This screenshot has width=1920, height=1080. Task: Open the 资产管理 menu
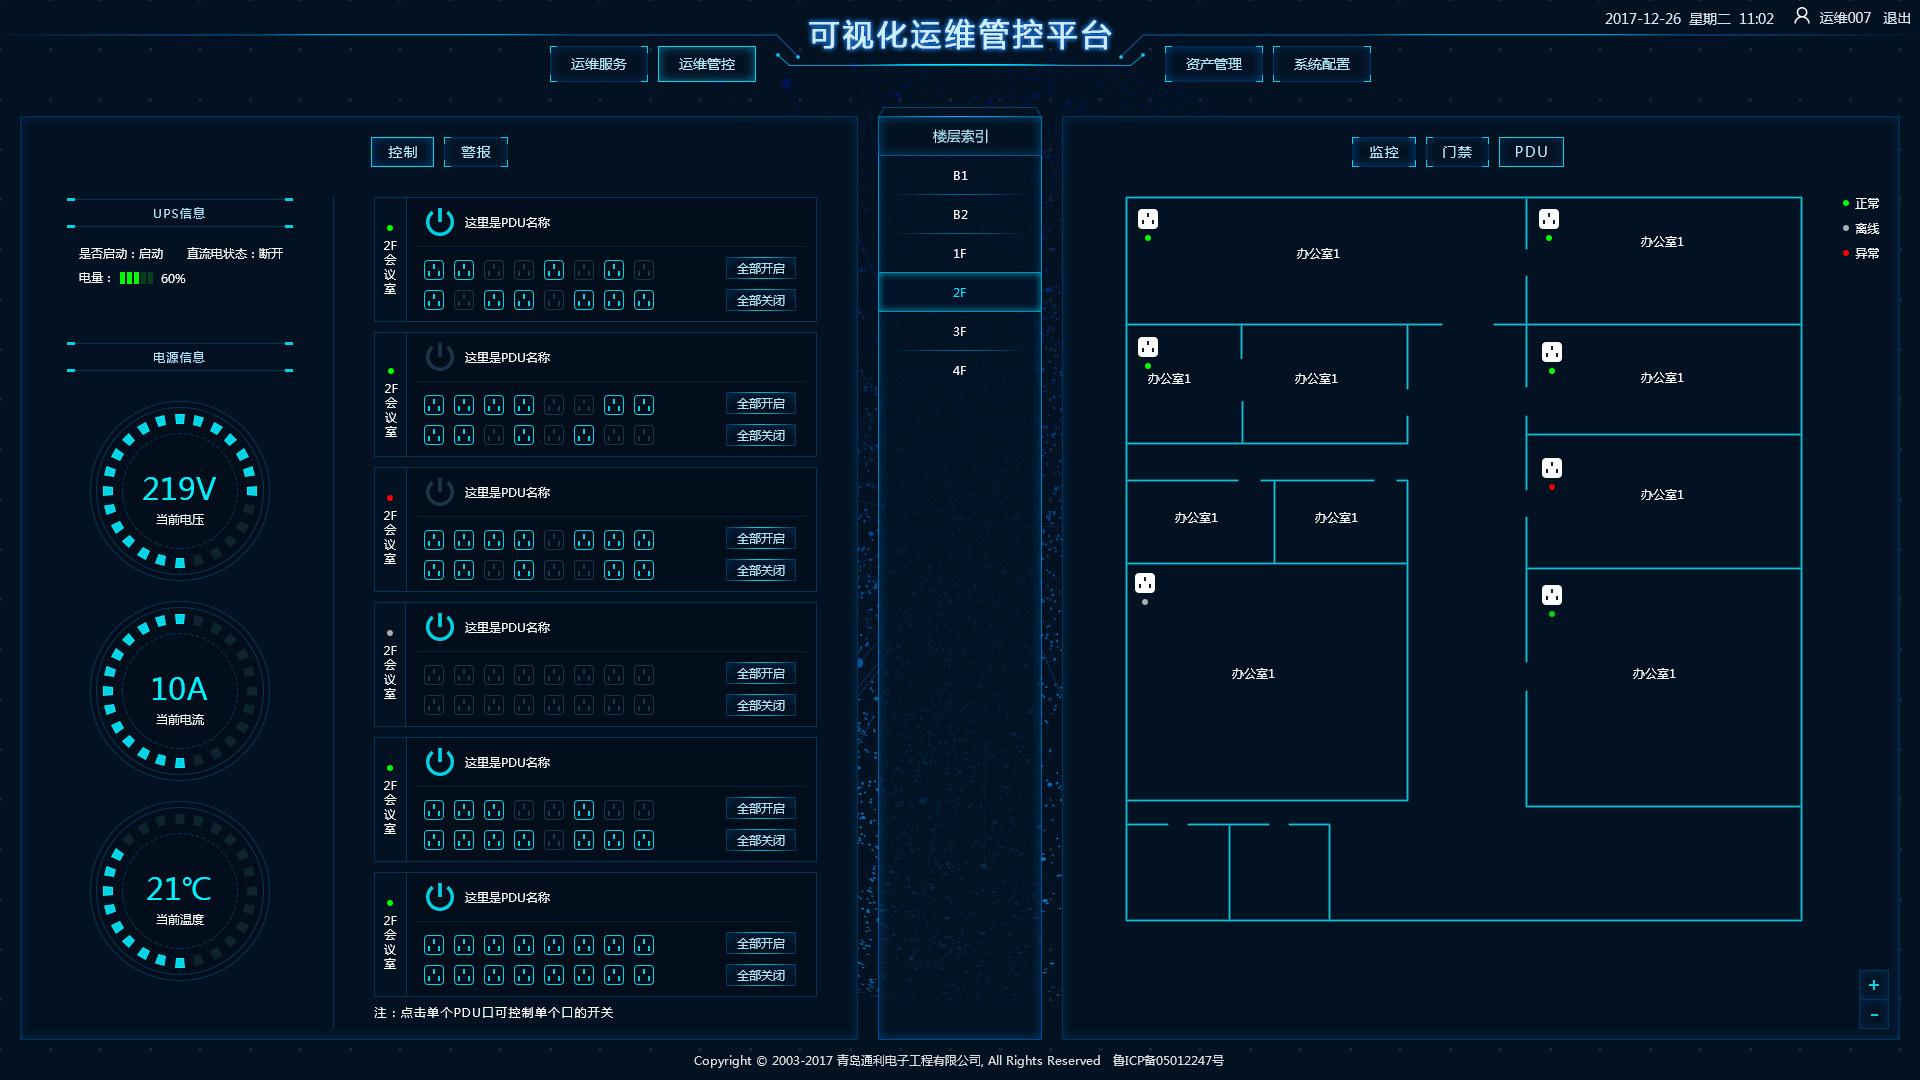(x=1213, y=64)
